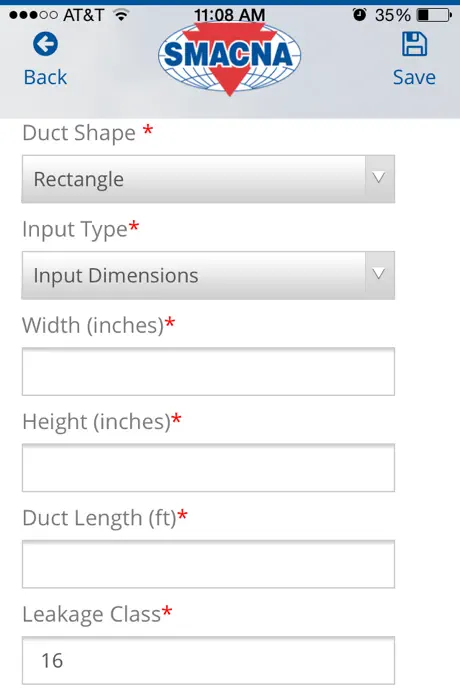Focus the Height (inches) input field
The width and height of the screenshot is (460, 690).
coord(208,468)
